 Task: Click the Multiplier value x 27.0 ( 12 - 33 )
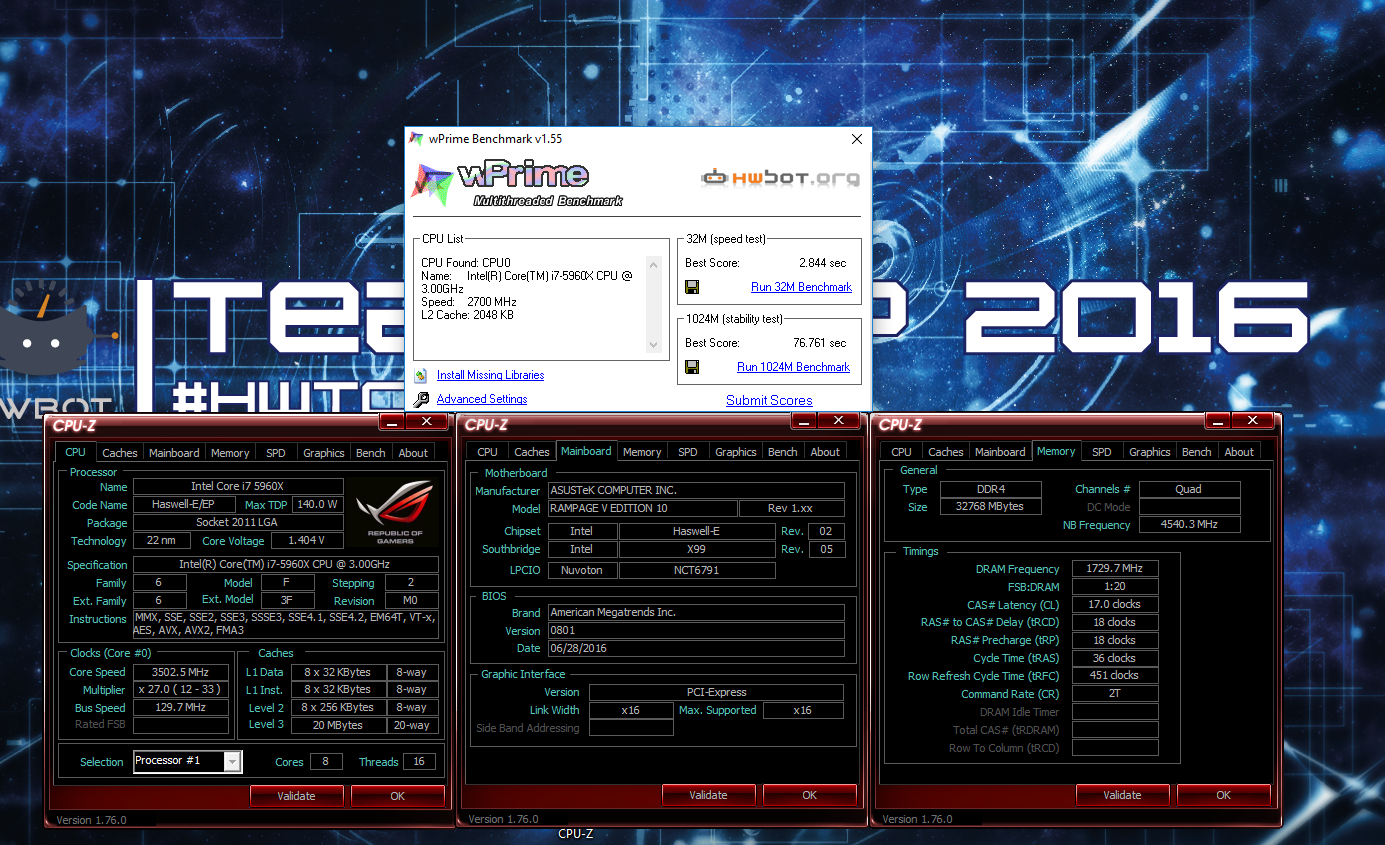point(181,690)
